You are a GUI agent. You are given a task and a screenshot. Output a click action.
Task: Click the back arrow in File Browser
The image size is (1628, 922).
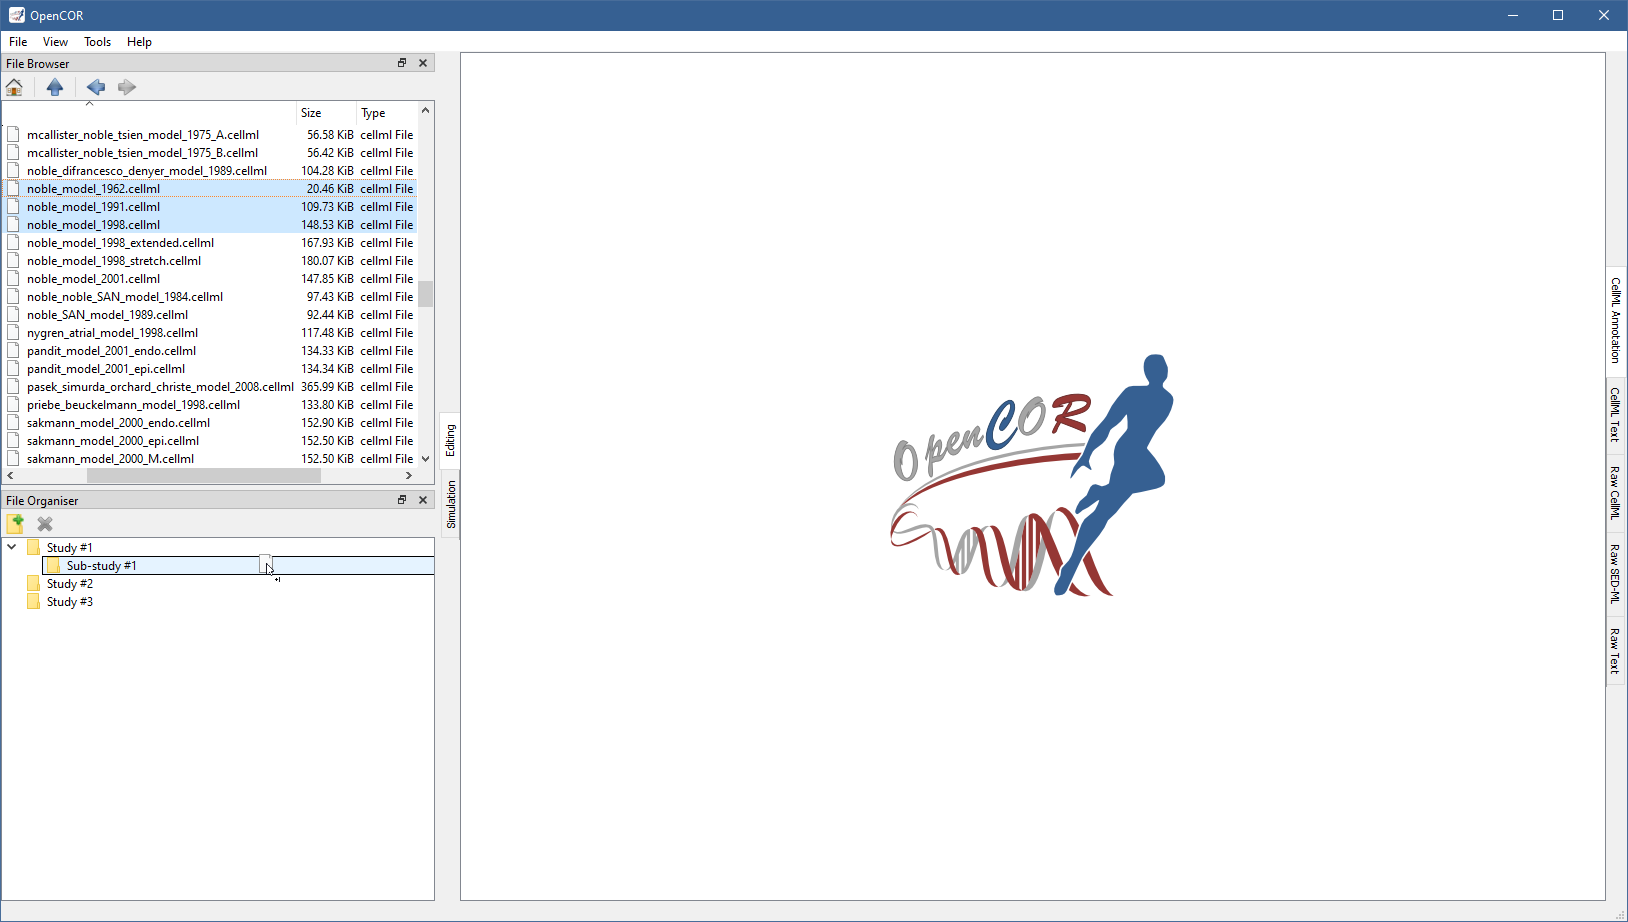point(96,87)
